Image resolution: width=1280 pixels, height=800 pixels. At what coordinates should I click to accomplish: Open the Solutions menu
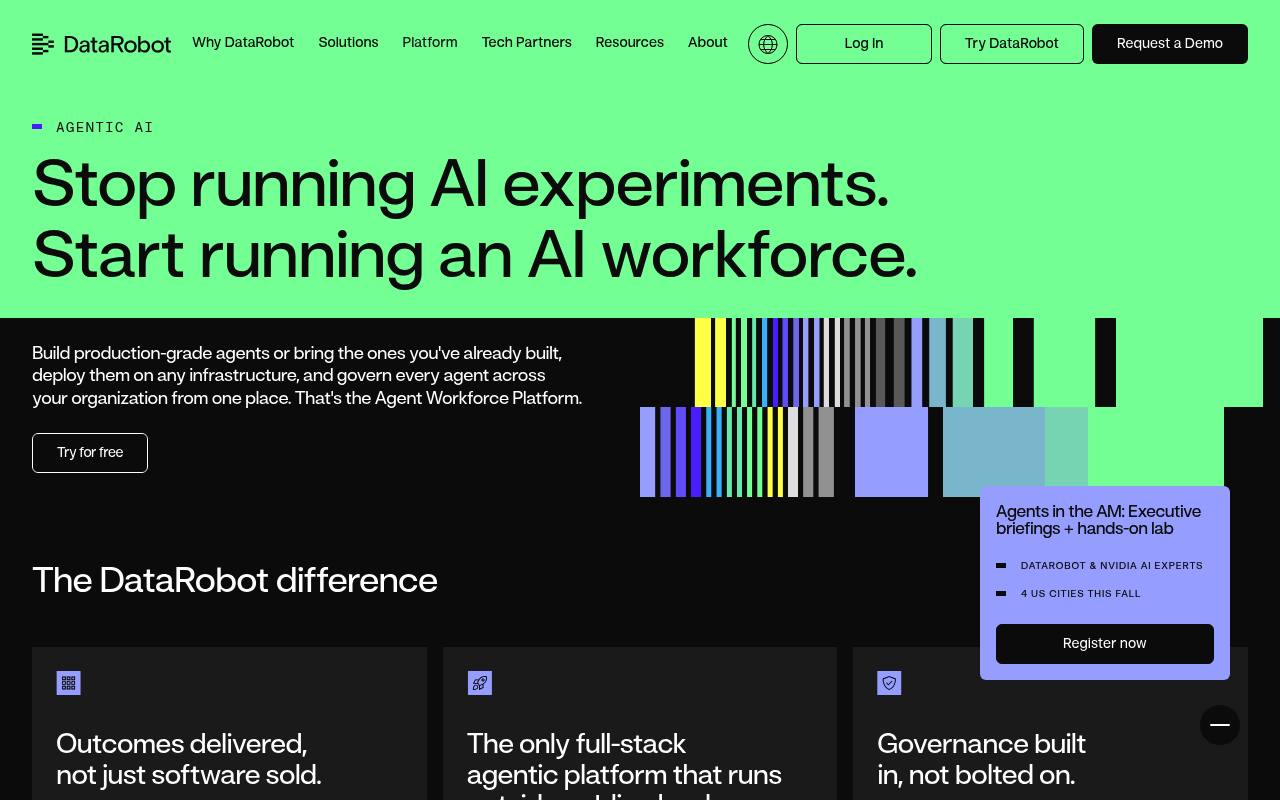(x=348, y=43)
